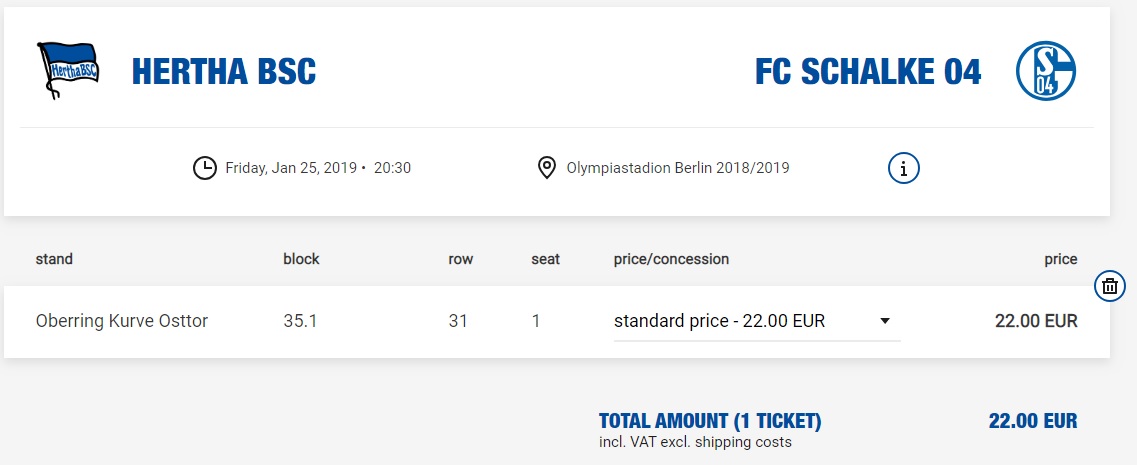Click block value 35.1
This screenshot has width=1137, height=465.
300,321
